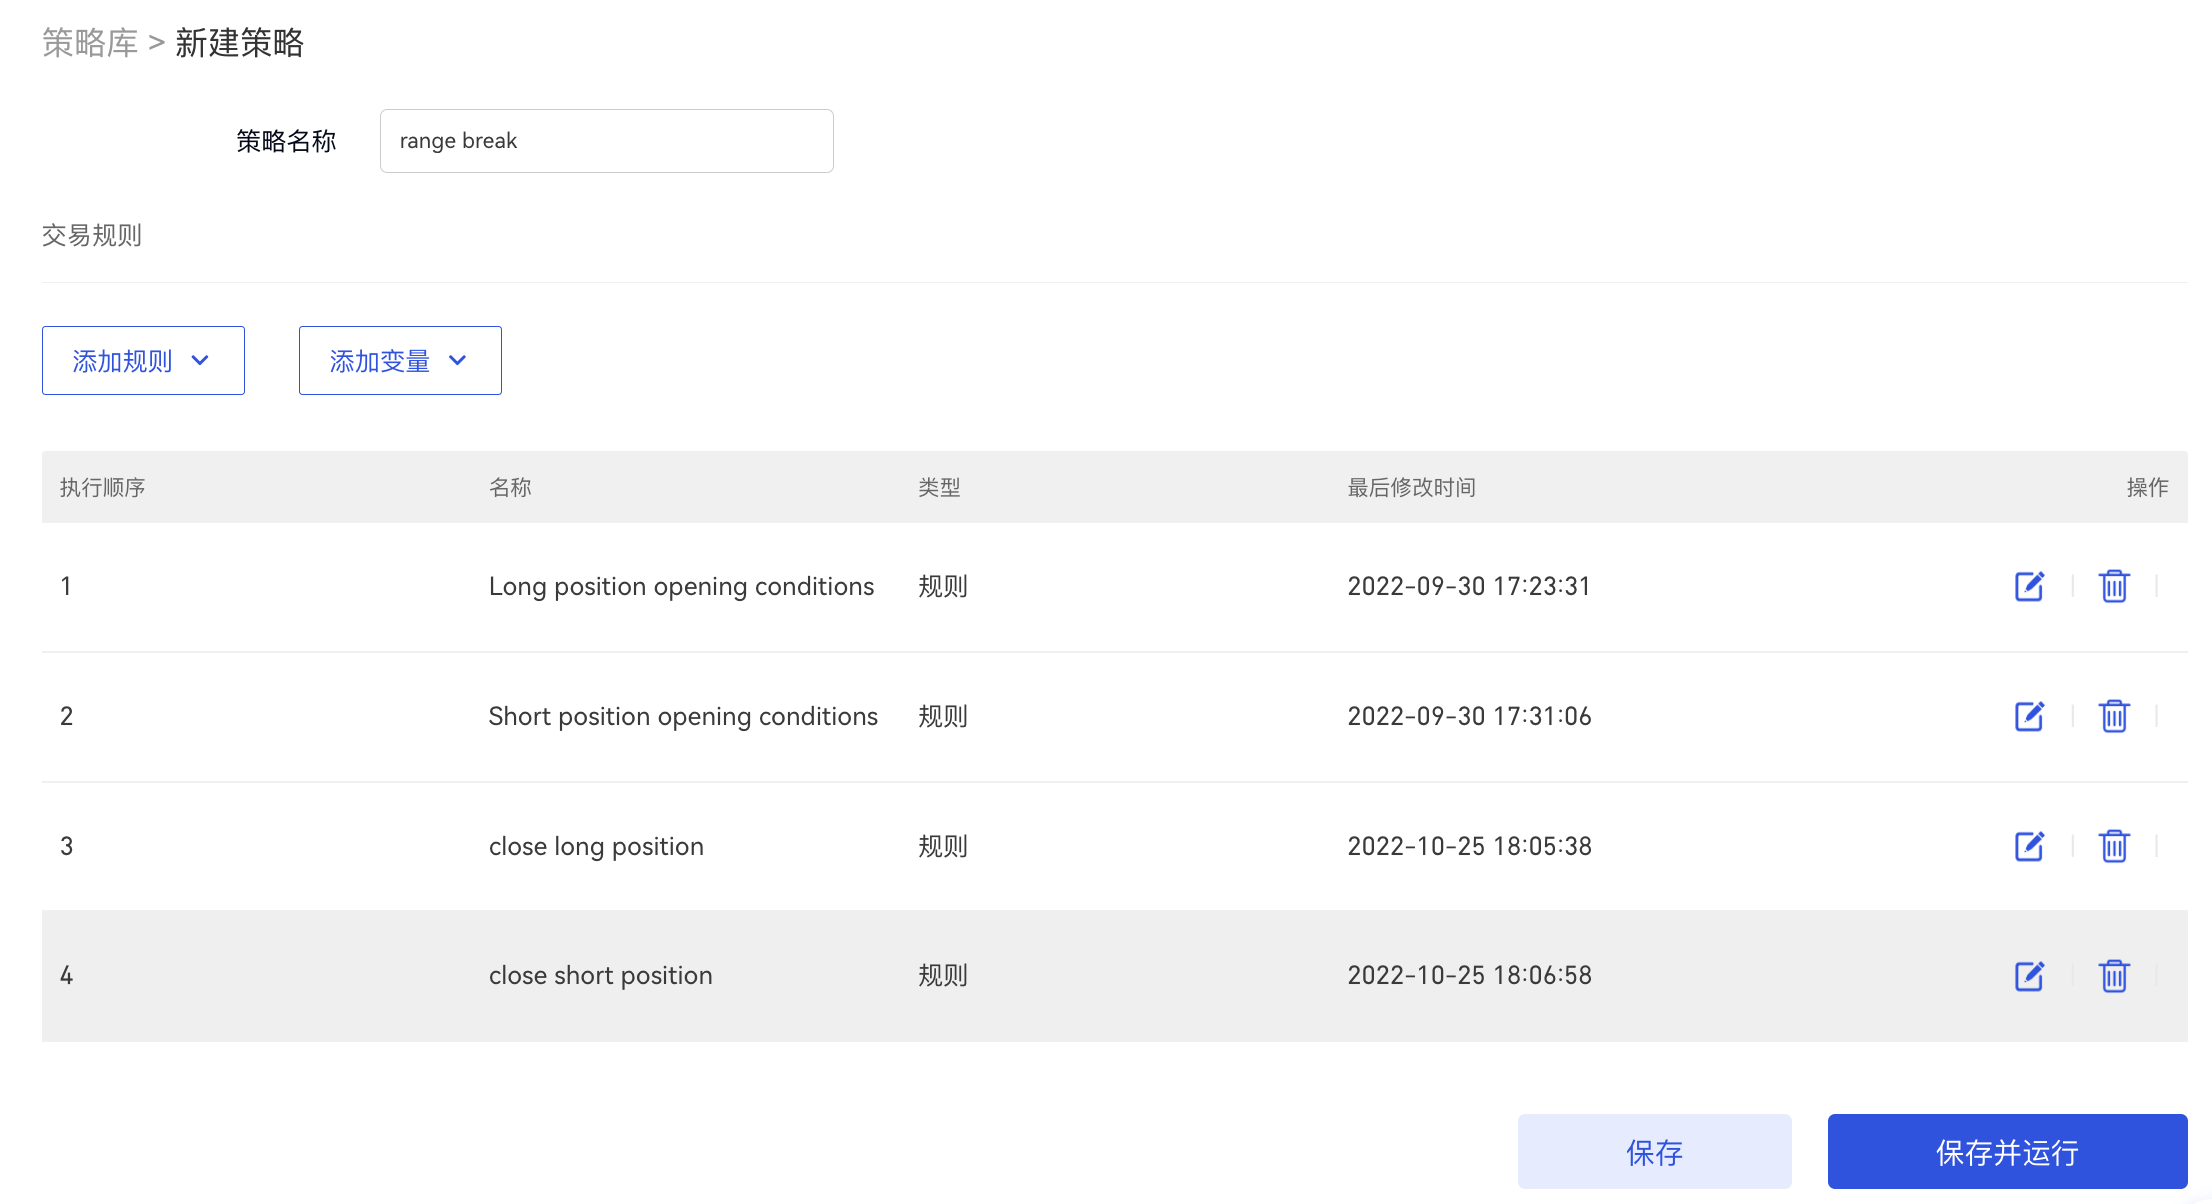The height and width of the screenshot is (1204, 2212).
Task: Select the close short position row name
Action: (x=600, y=976)
